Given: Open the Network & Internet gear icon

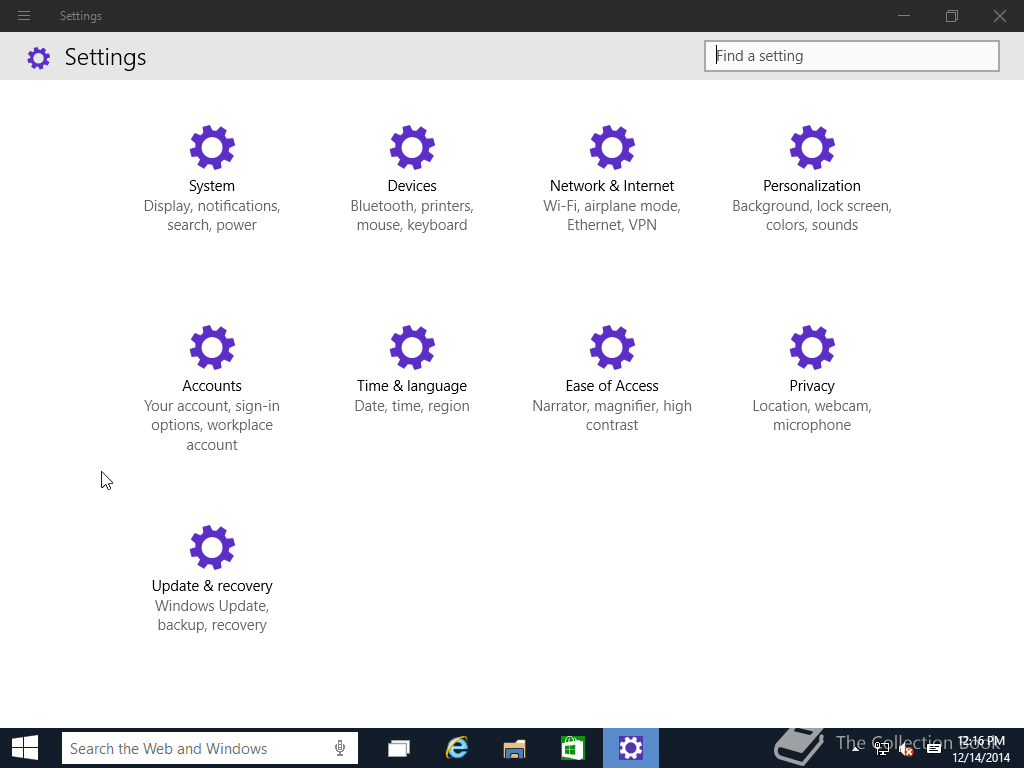Looking at the screenshot, I should (612, 148).
